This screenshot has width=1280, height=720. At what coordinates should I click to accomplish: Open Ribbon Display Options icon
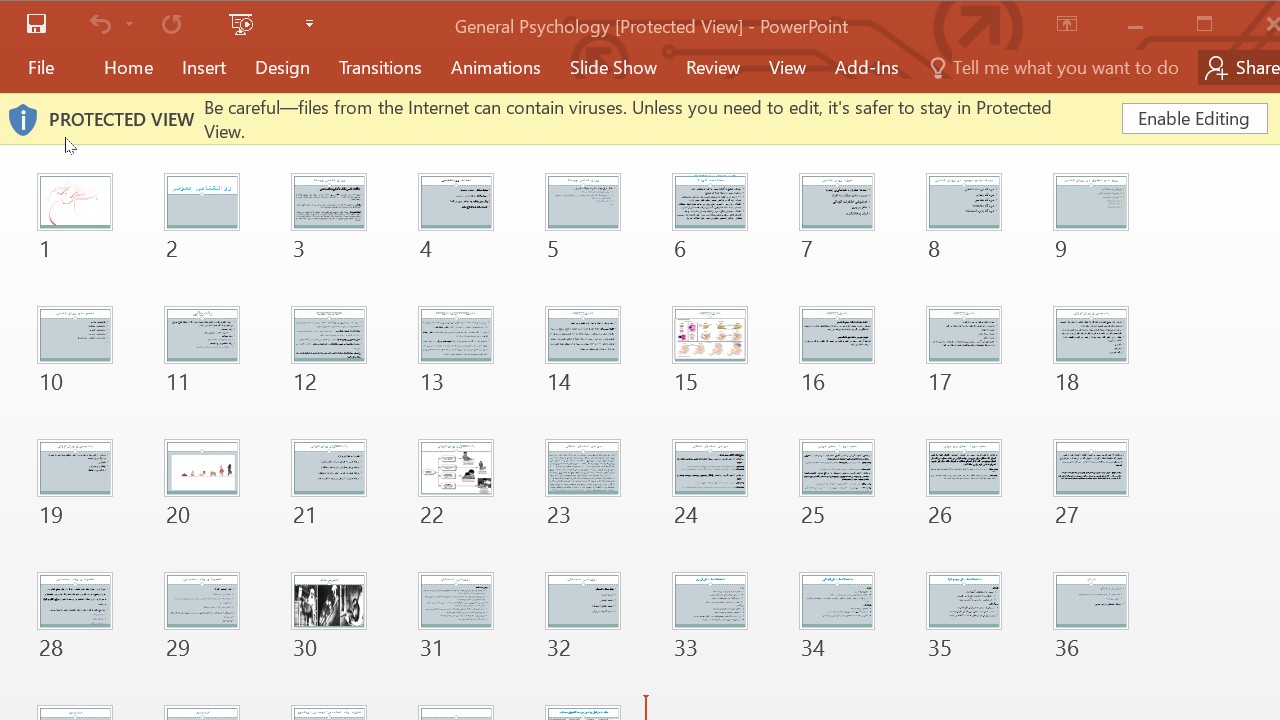(x=1067, y=25)
